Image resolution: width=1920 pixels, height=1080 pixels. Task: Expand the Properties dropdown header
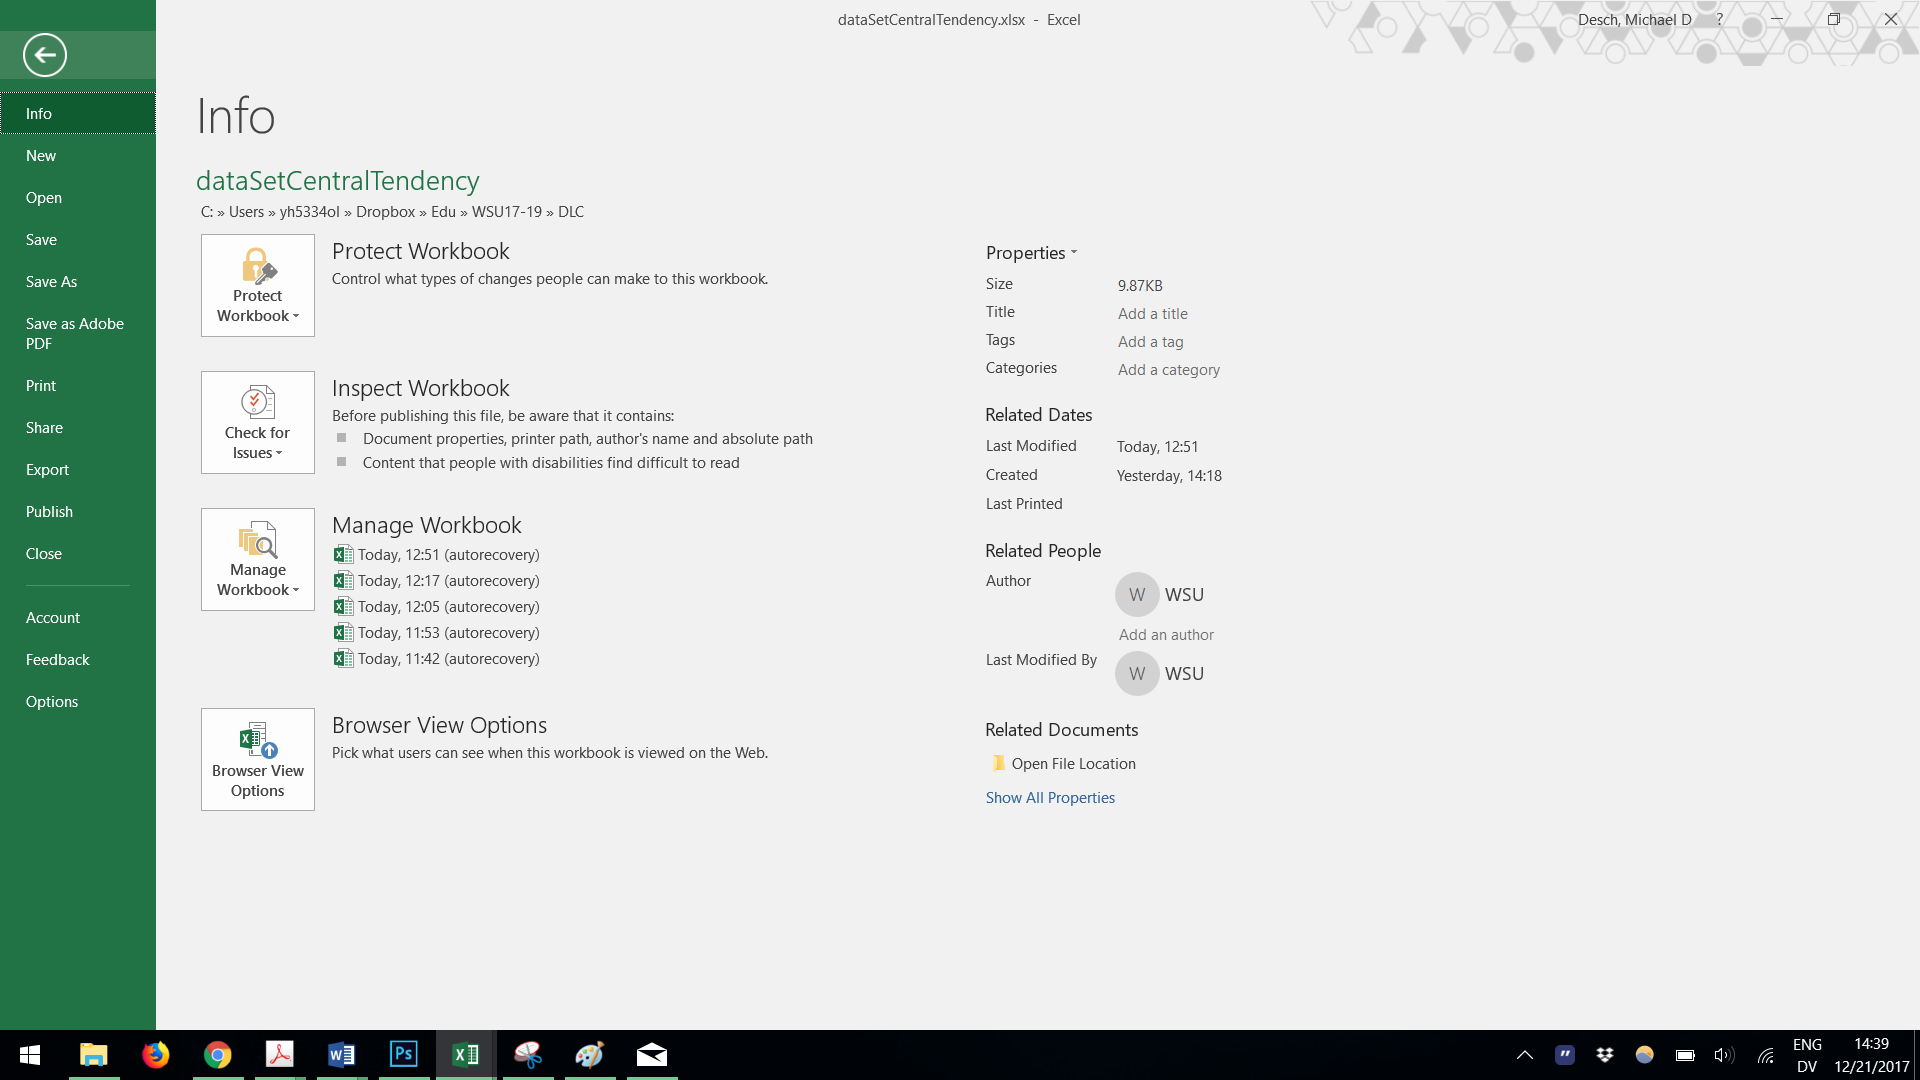[1031, 253]
